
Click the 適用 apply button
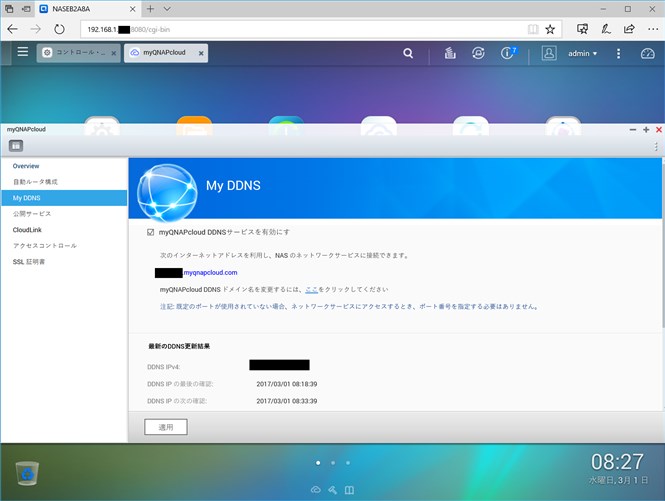[166, 427]
